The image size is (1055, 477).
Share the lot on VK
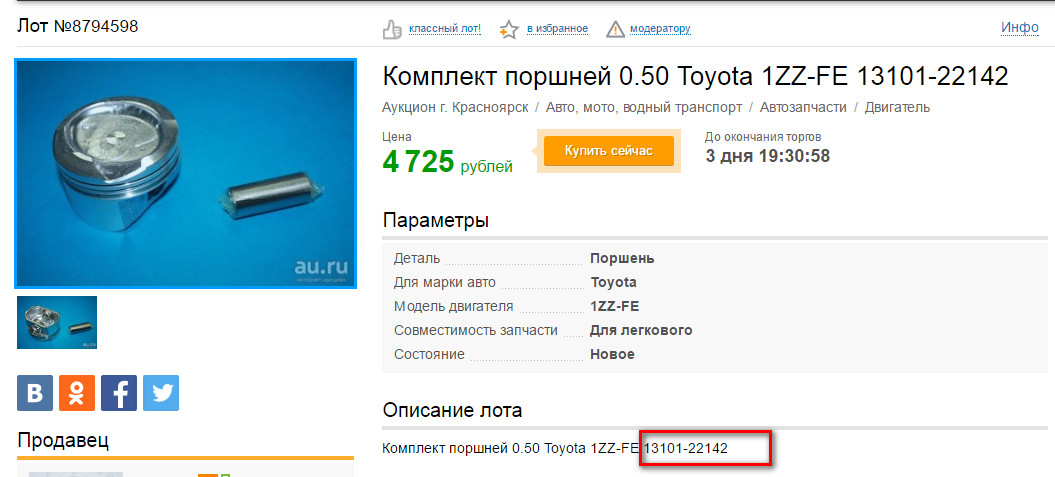pos(35,393)
